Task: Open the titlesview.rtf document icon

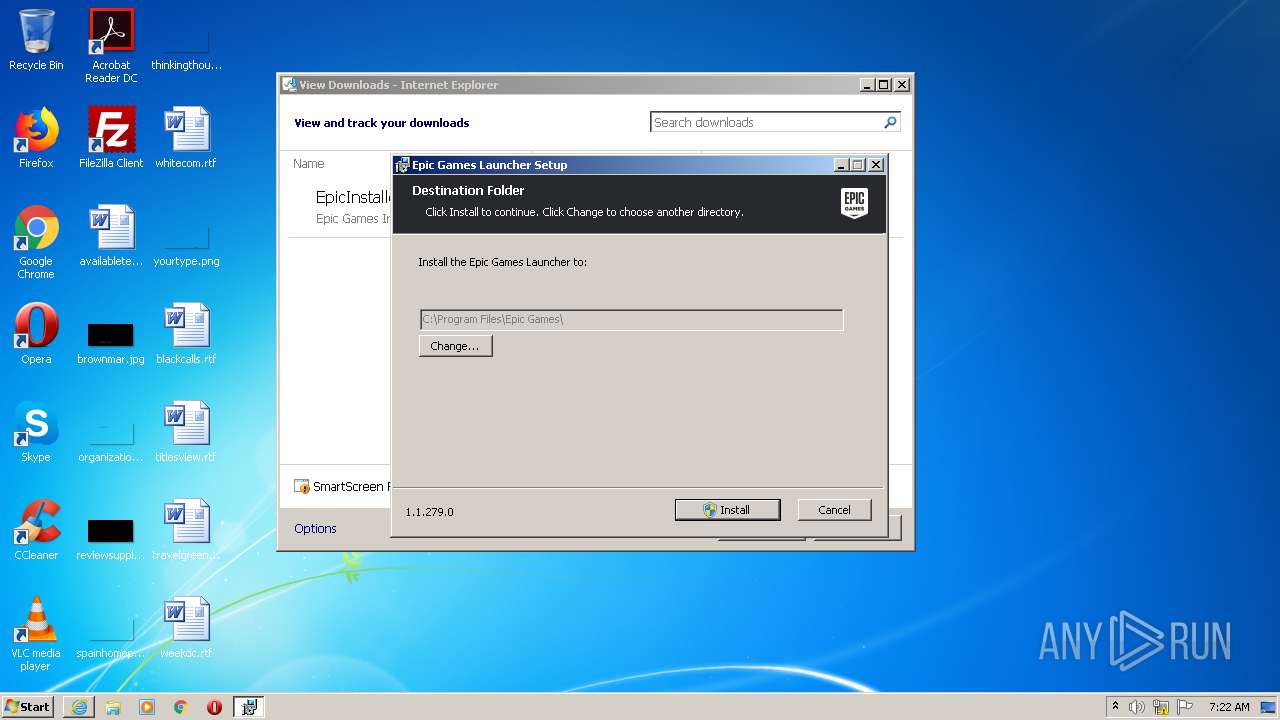Action: tap(186, 432)
